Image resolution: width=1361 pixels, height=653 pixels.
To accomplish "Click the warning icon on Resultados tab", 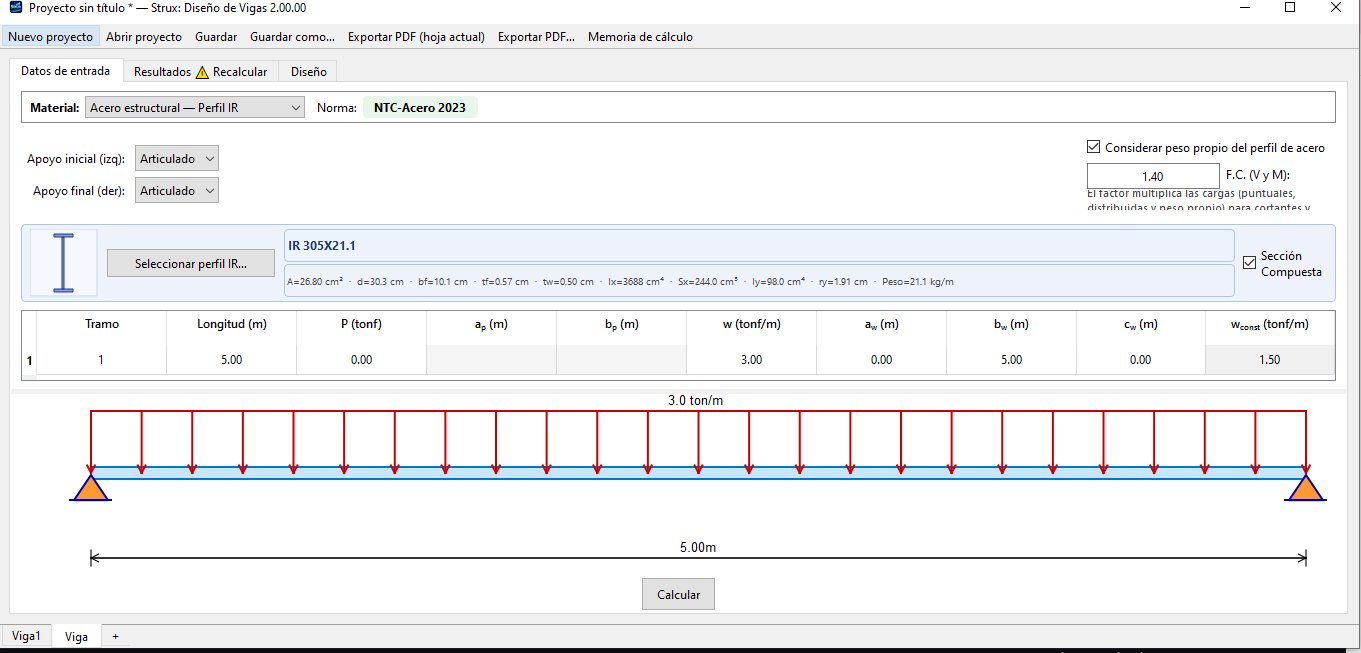I will click(x=202, y=72).
